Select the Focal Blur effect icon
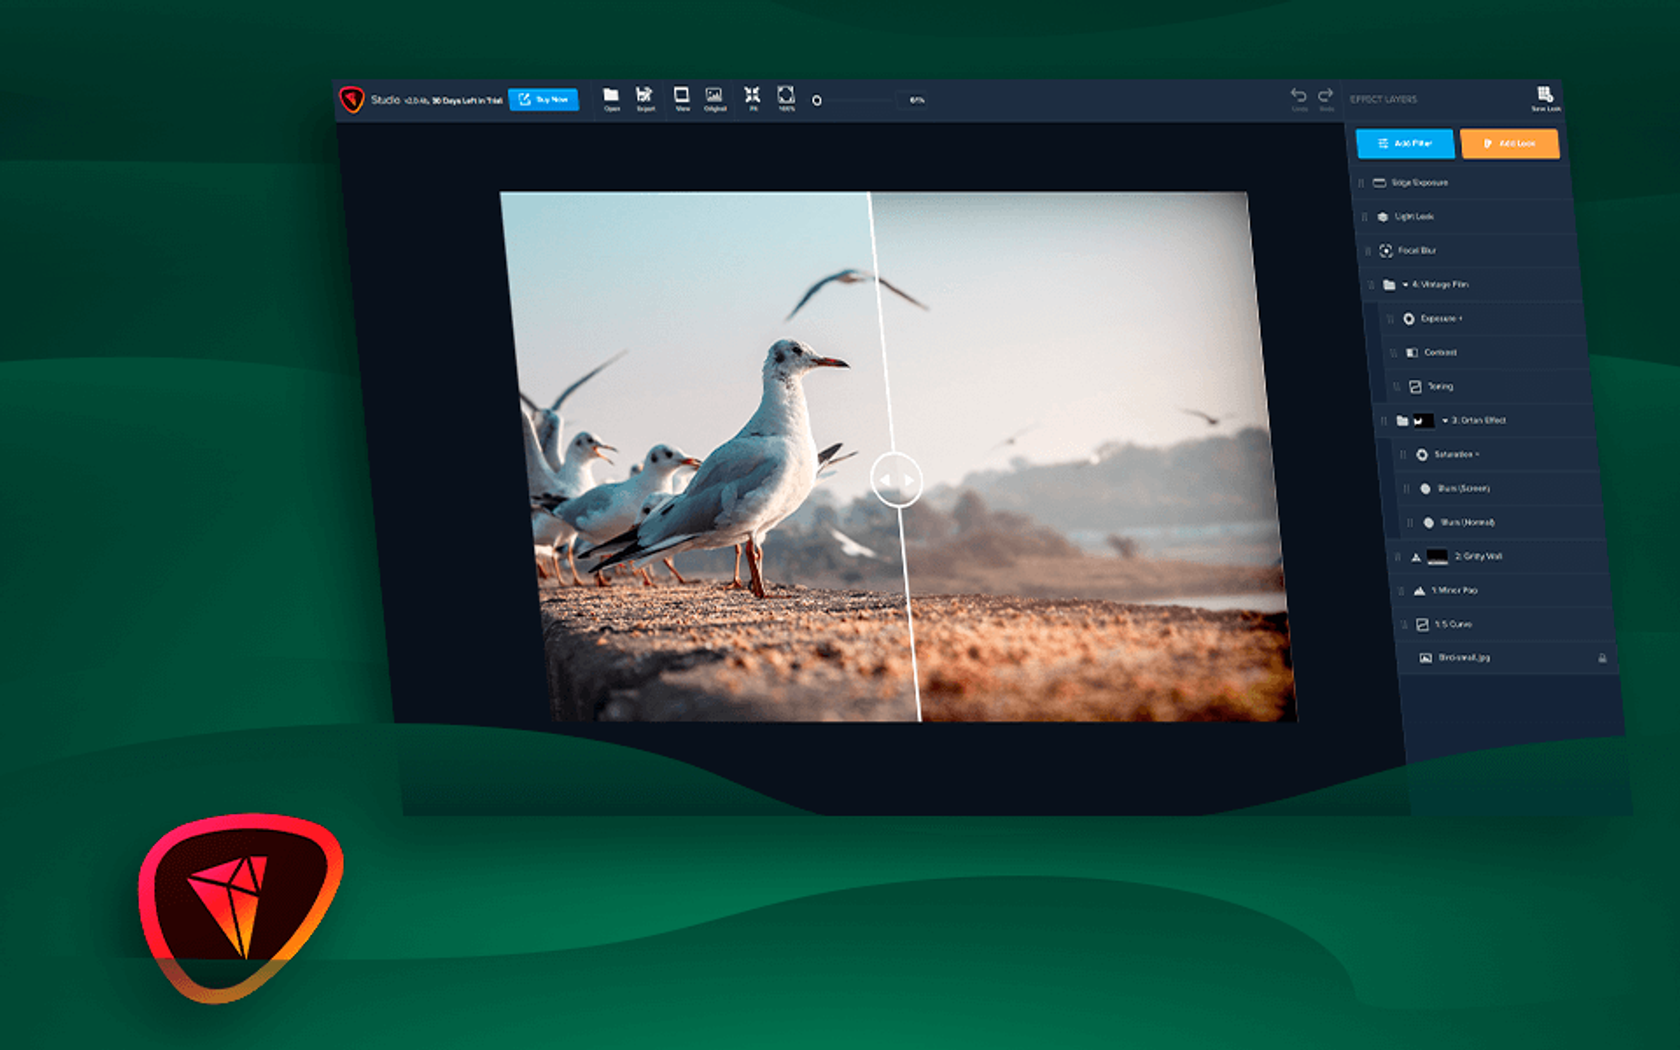 1388,251
